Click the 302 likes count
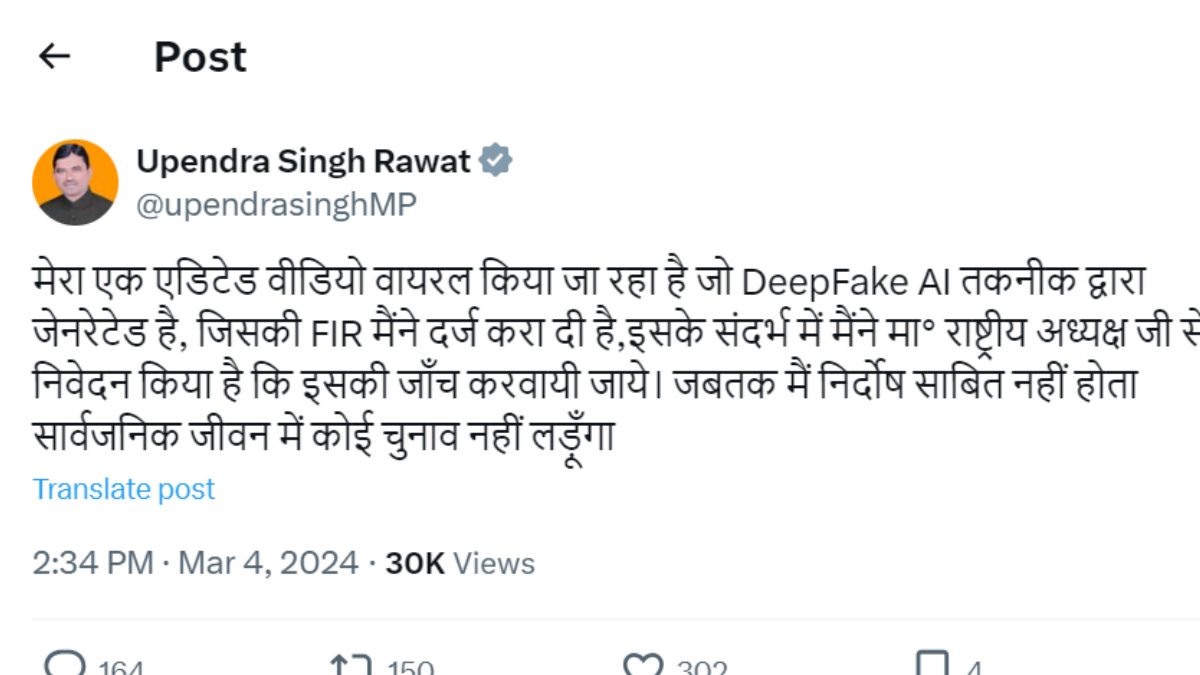 702,668
